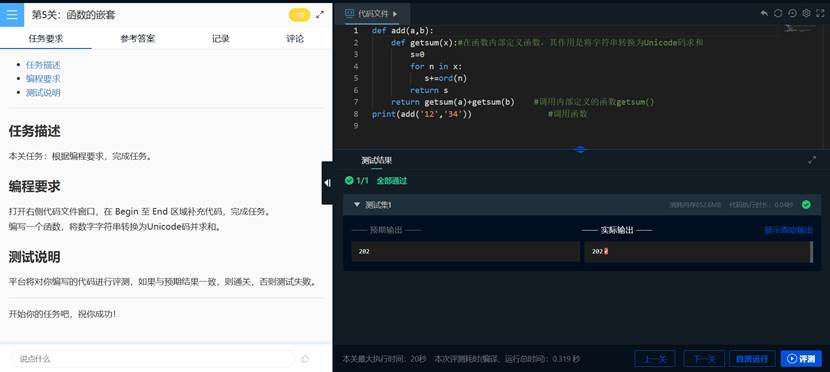Select the 测试结果 tab

[376, 160]
